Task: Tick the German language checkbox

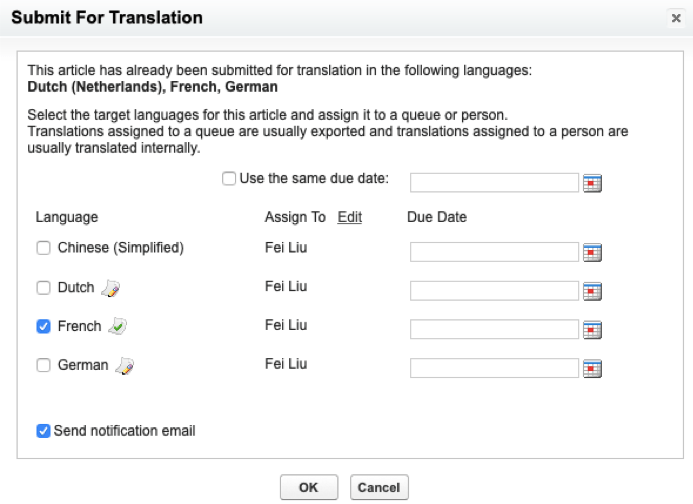Action: coord(43,365)
